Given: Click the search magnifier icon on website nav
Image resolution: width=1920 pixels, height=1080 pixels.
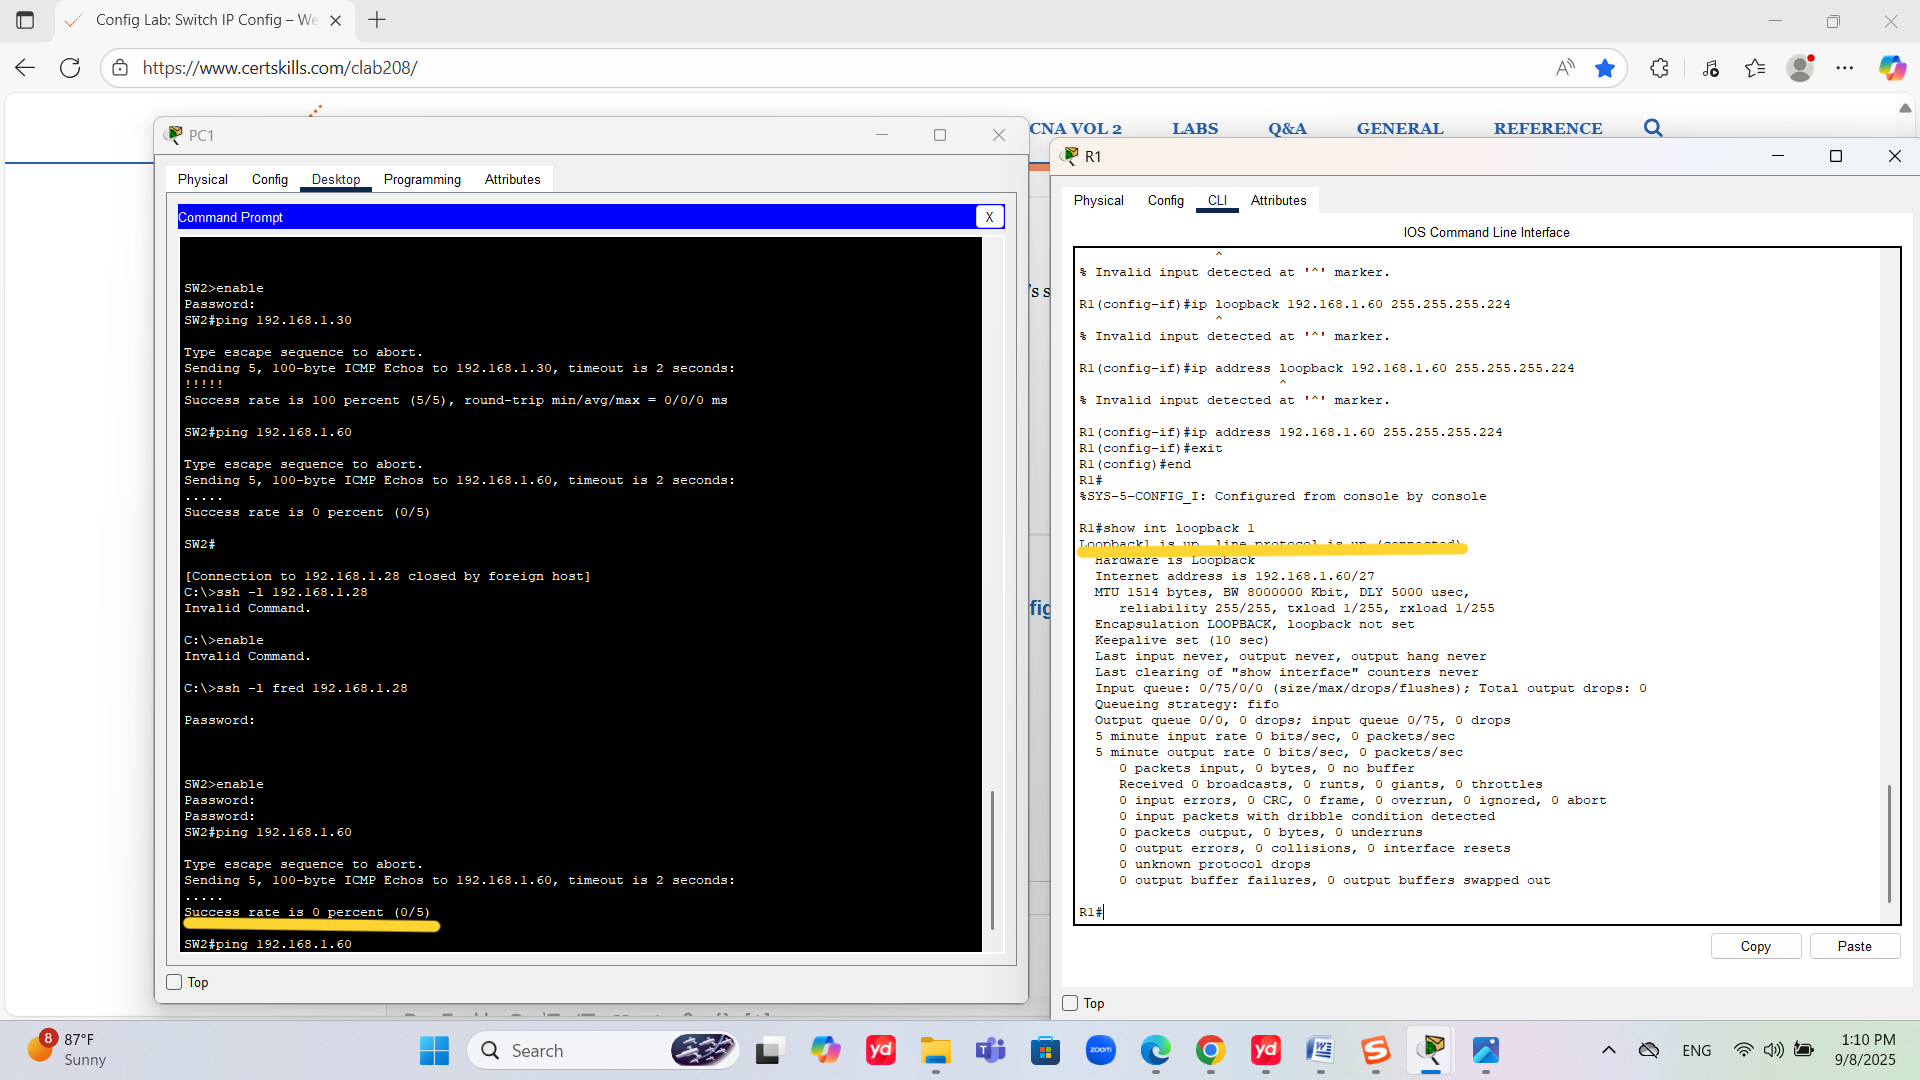Looking at the screenshot, I should click(x=1653, y=128).
